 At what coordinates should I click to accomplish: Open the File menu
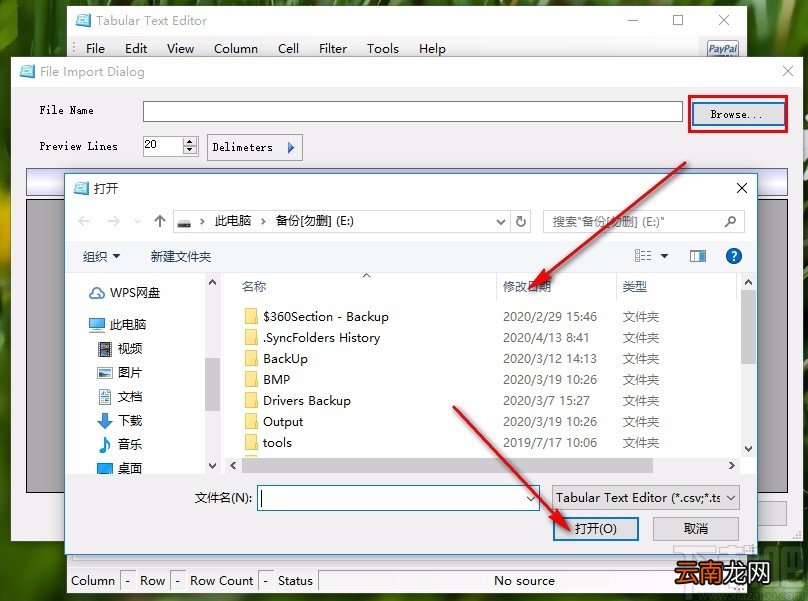point(95,48)
